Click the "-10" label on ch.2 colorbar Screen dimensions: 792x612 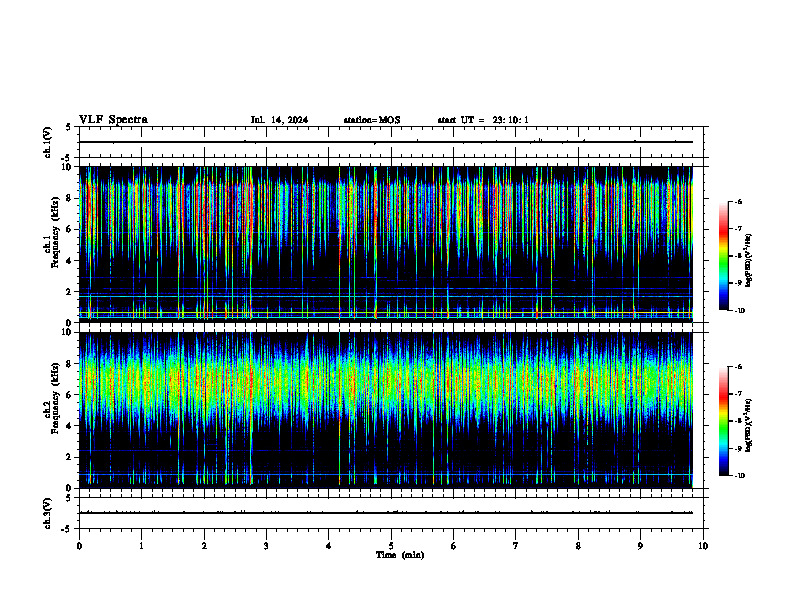(740, 476)
